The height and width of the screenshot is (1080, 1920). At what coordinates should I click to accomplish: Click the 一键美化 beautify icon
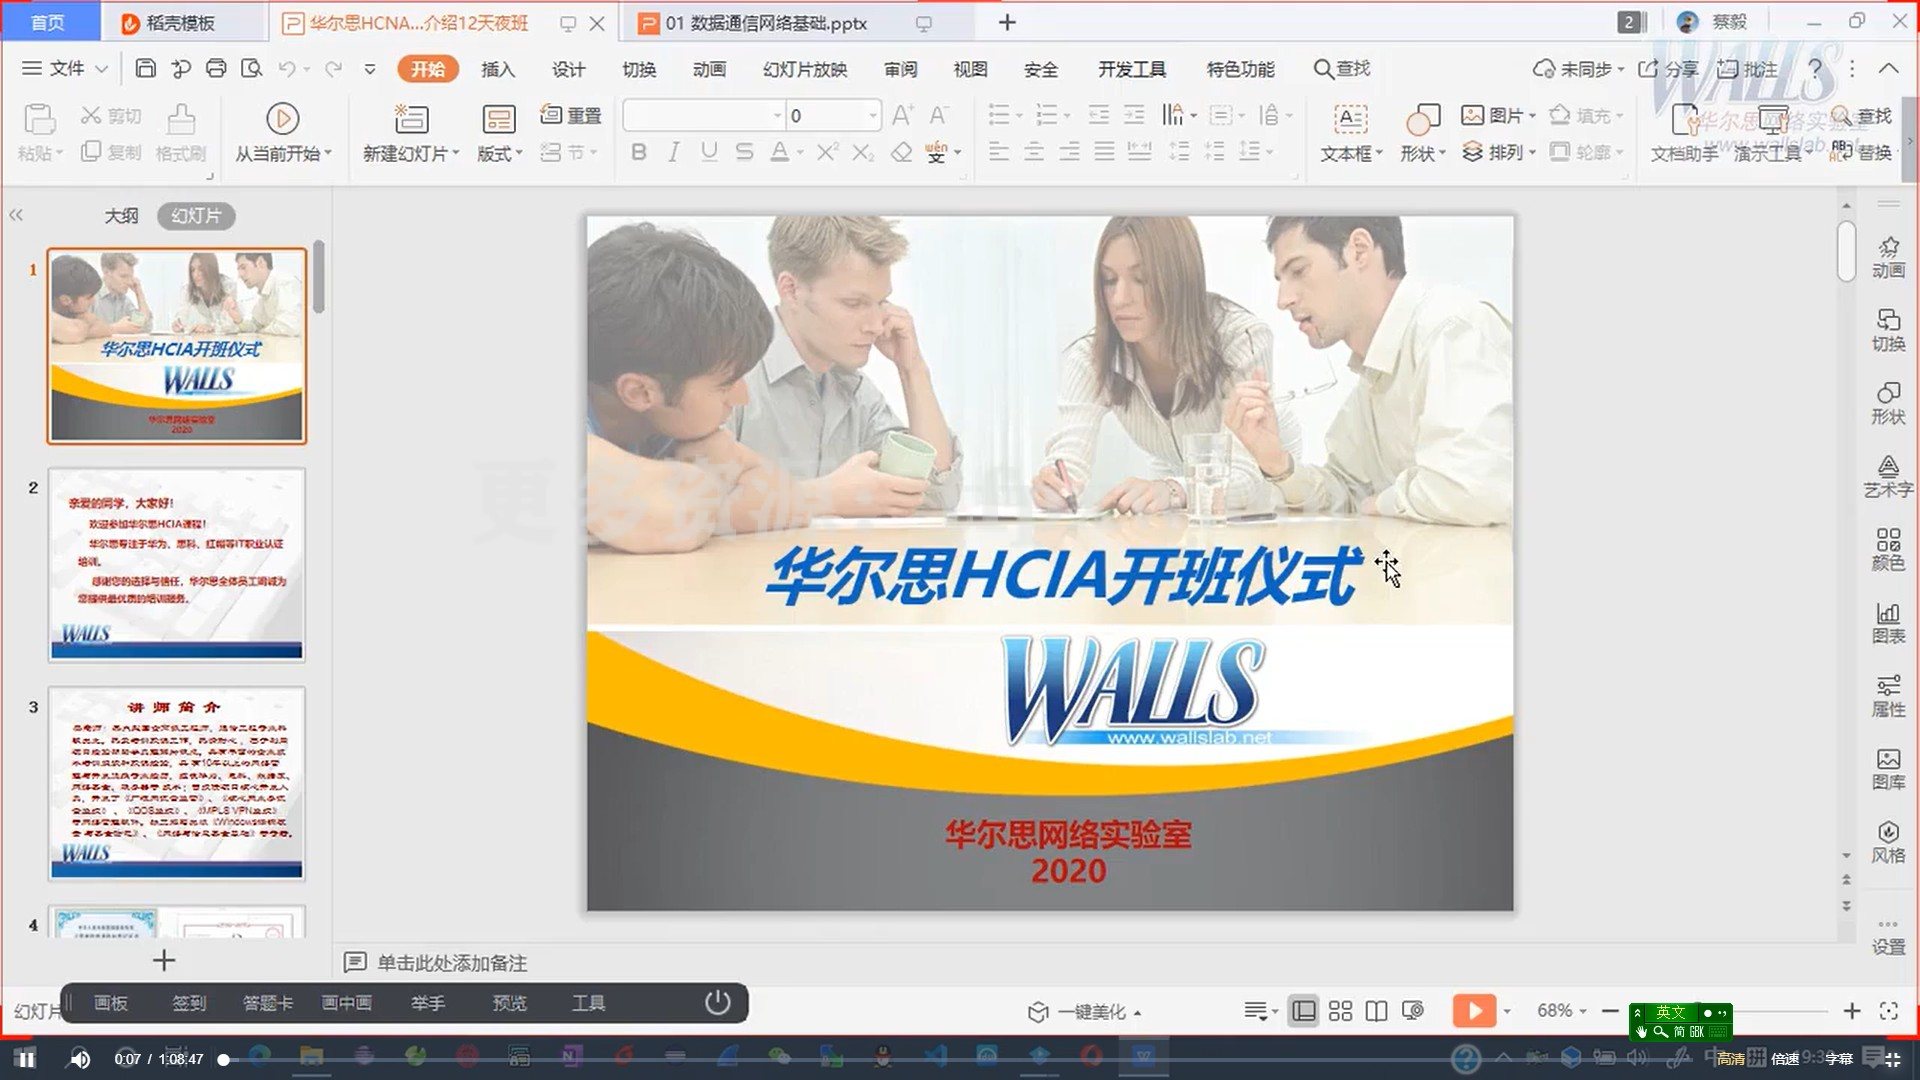[x=1037, y=1011]
